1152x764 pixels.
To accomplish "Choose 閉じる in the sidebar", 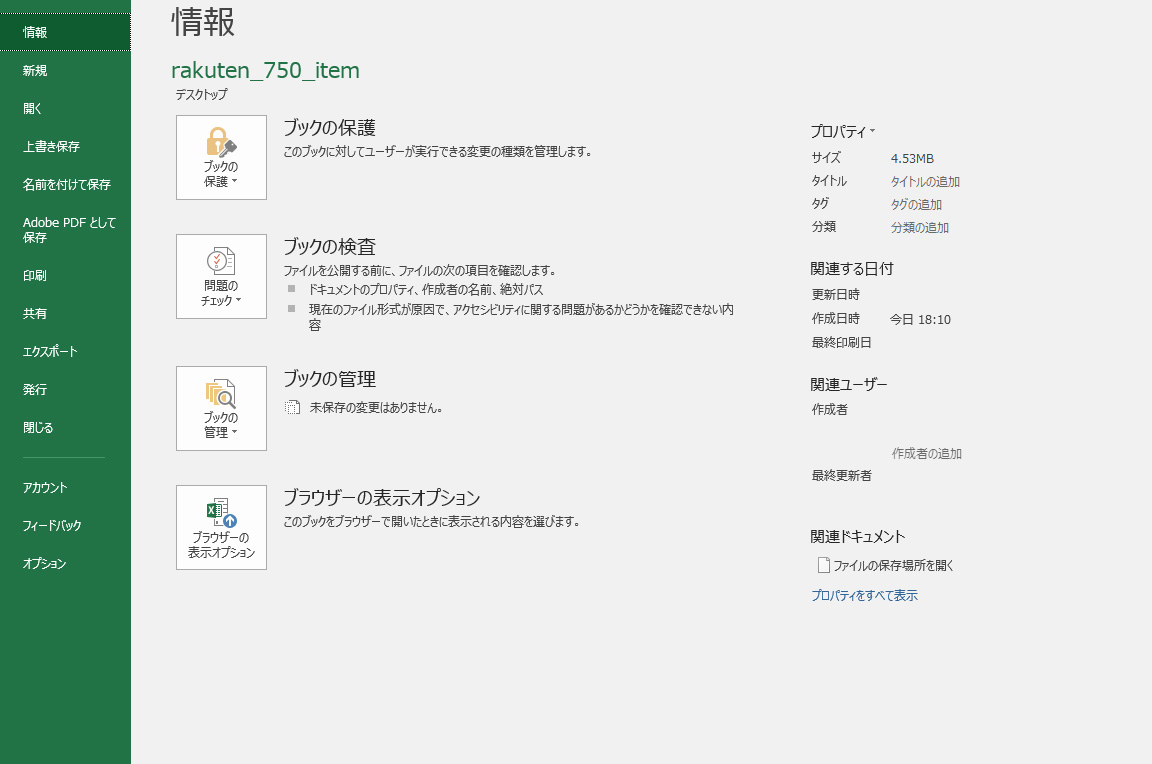I will point(65,428).
